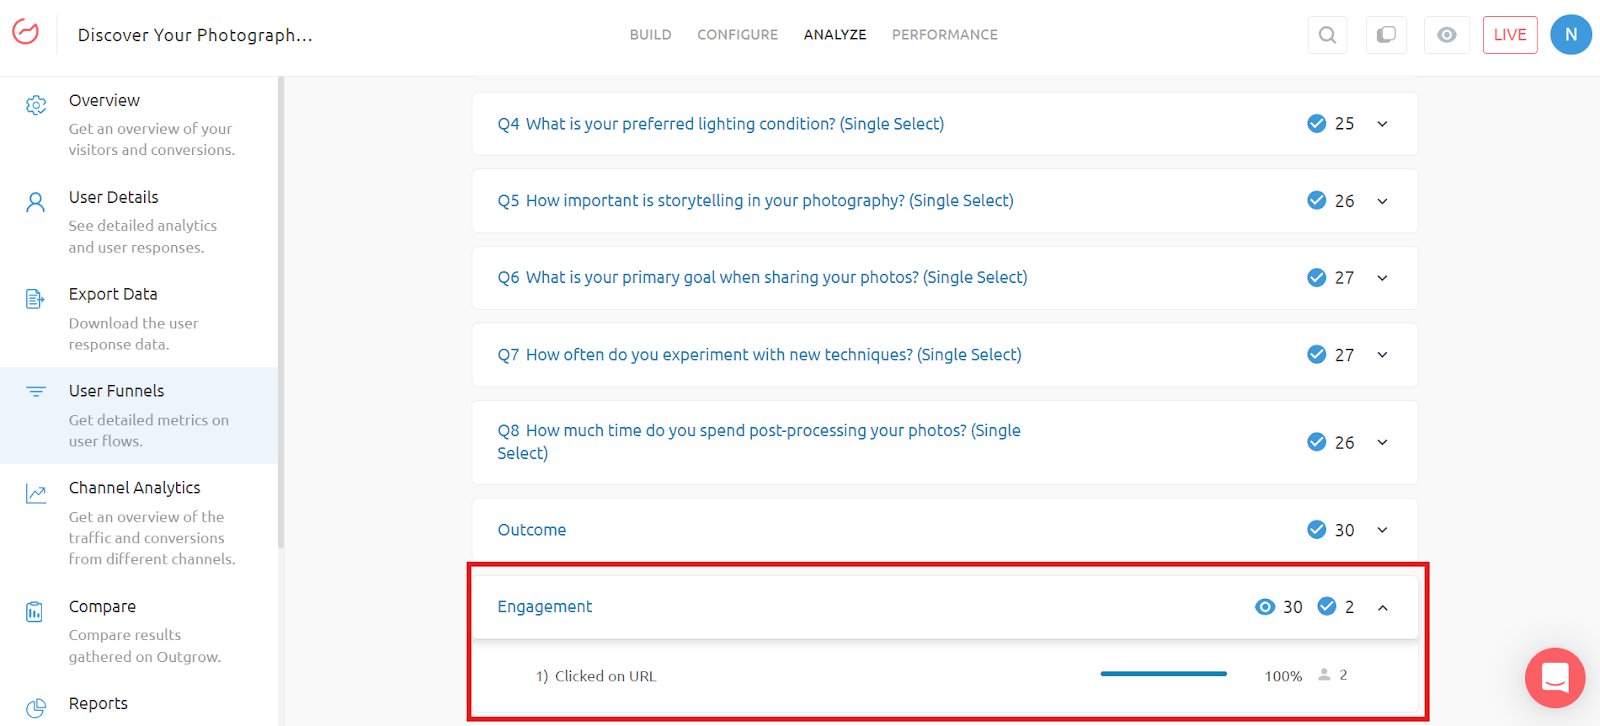
Task: Click the Compare sidebar icon
Action: pyautogui.click(x=35, y=612)
